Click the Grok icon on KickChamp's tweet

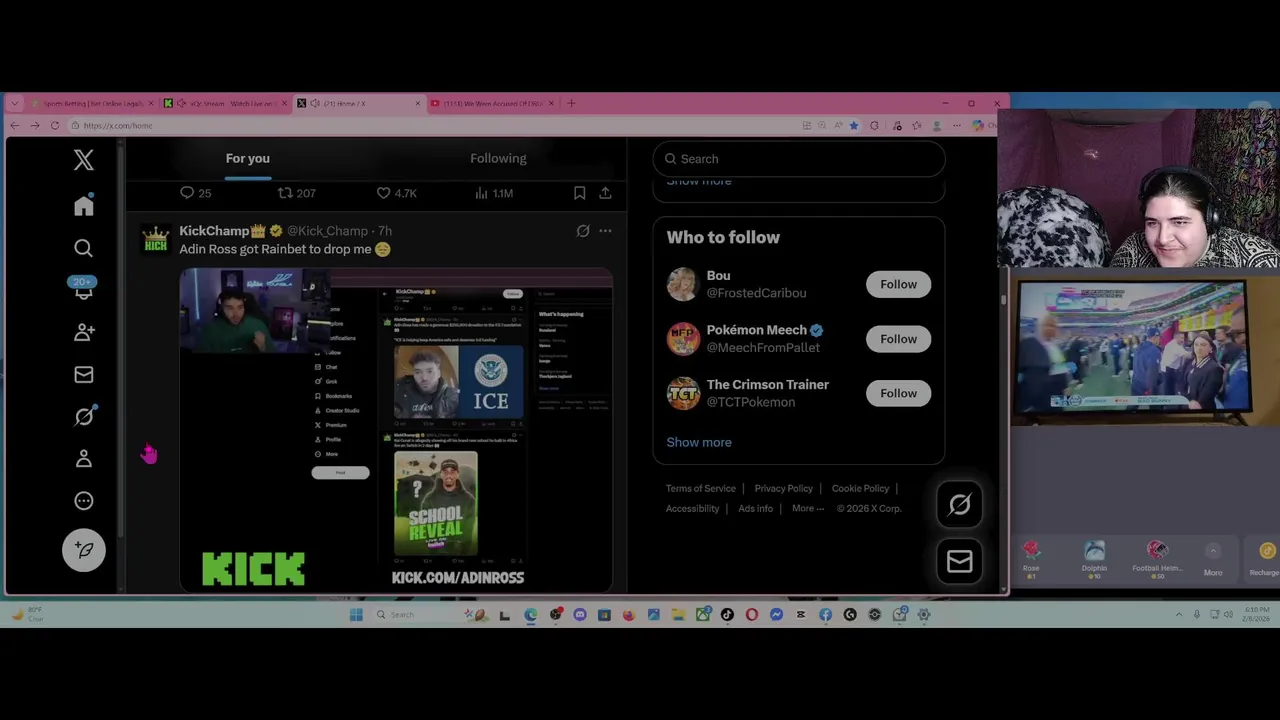pos(583,231)
